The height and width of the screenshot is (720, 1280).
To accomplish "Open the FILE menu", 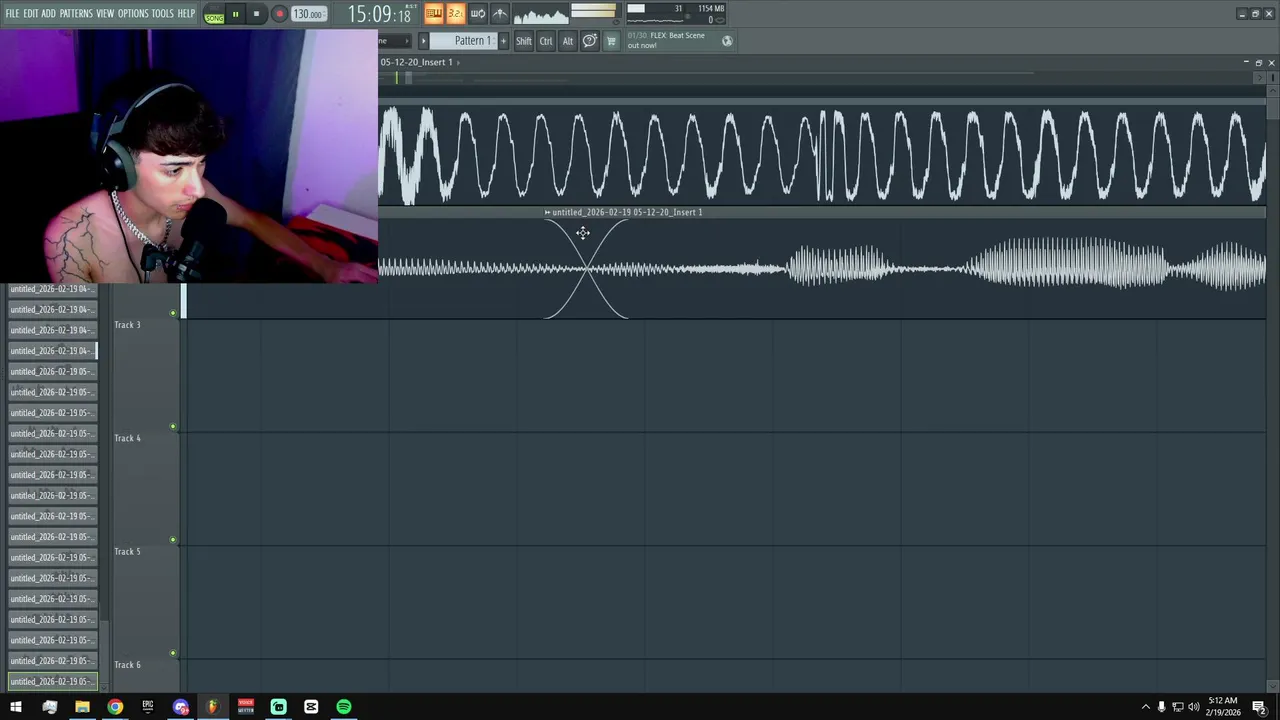I will (x=13, y=14).
